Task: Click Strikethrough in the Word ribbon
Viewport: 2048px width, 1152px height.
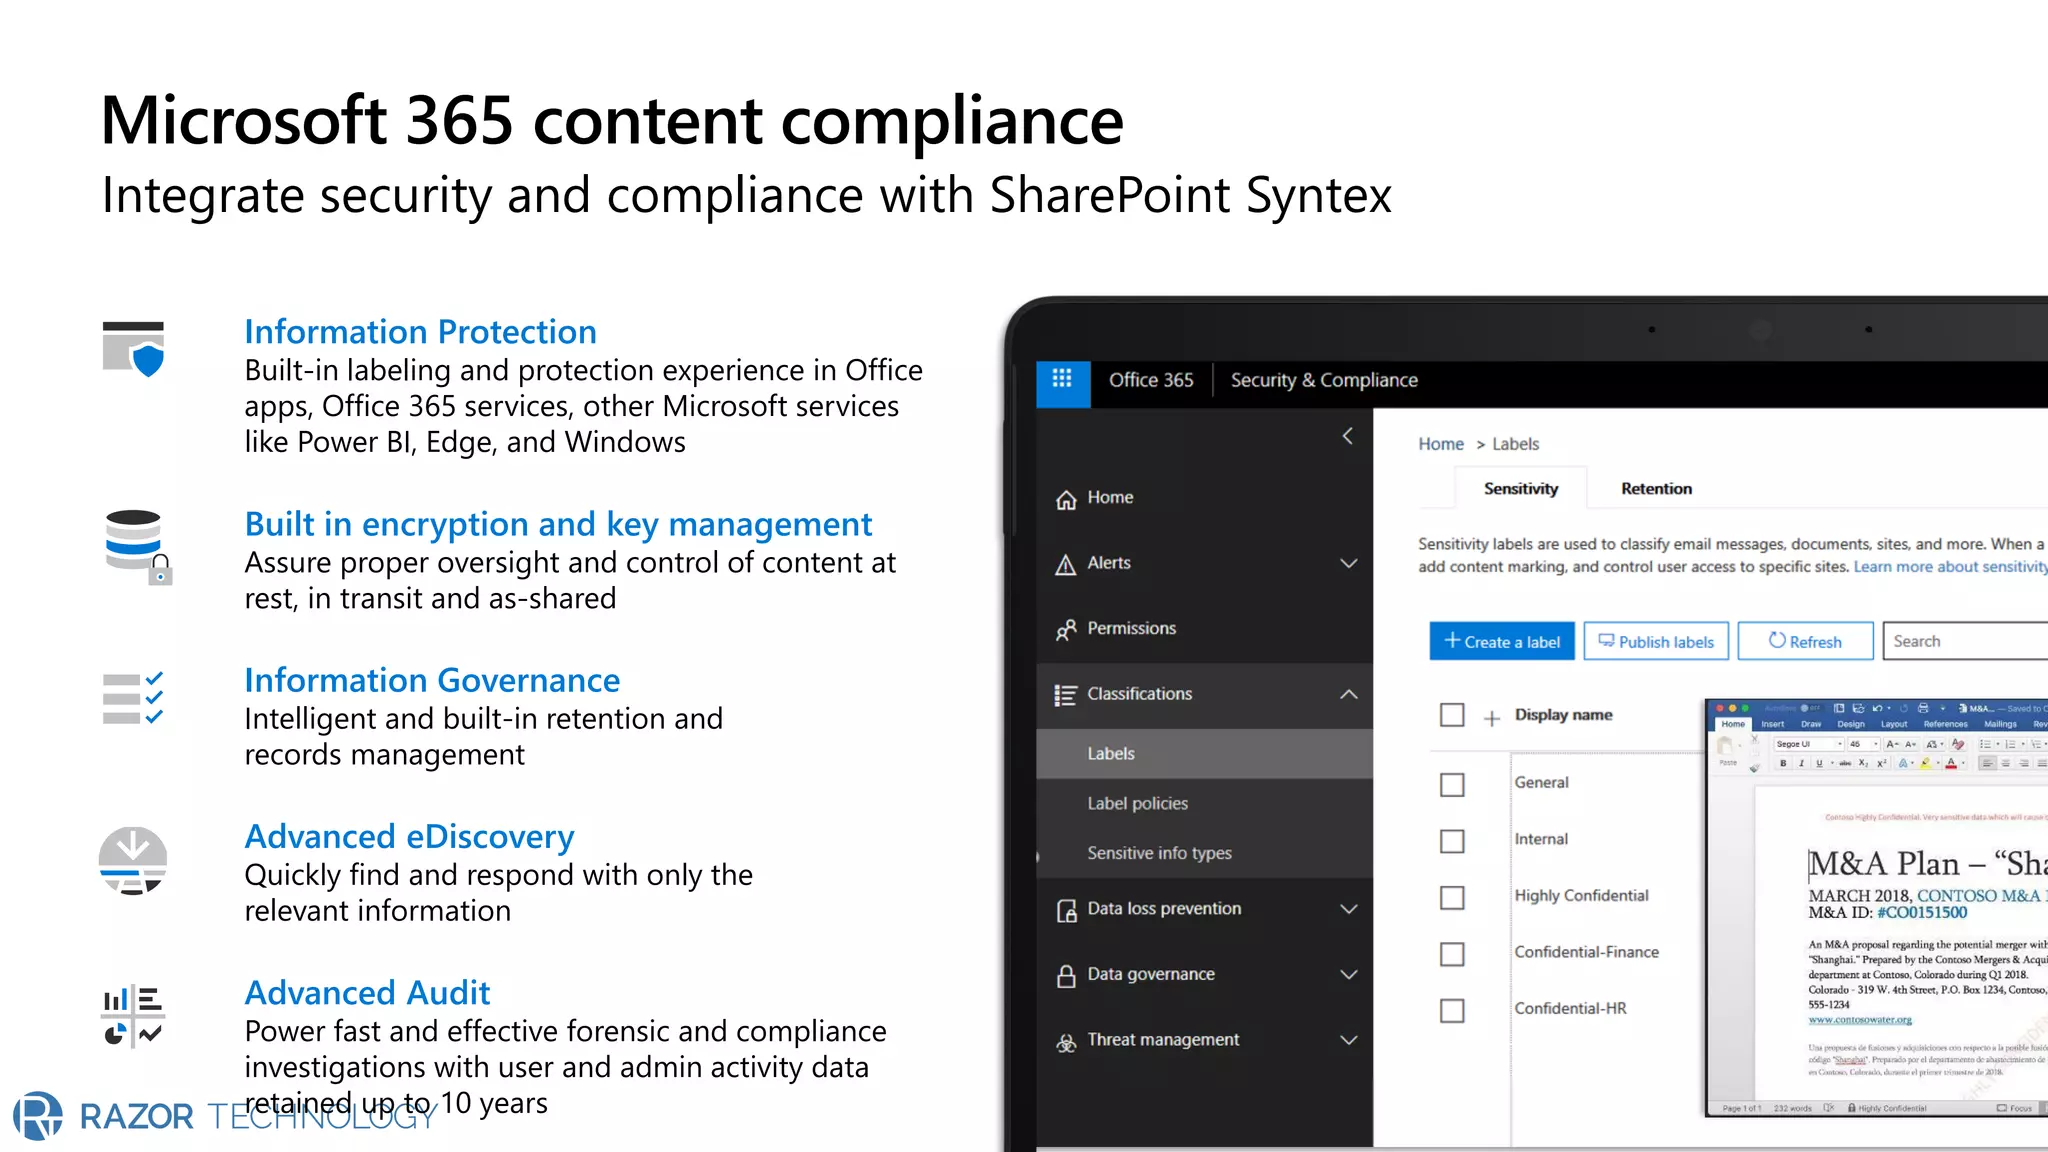Action: 1845,763
